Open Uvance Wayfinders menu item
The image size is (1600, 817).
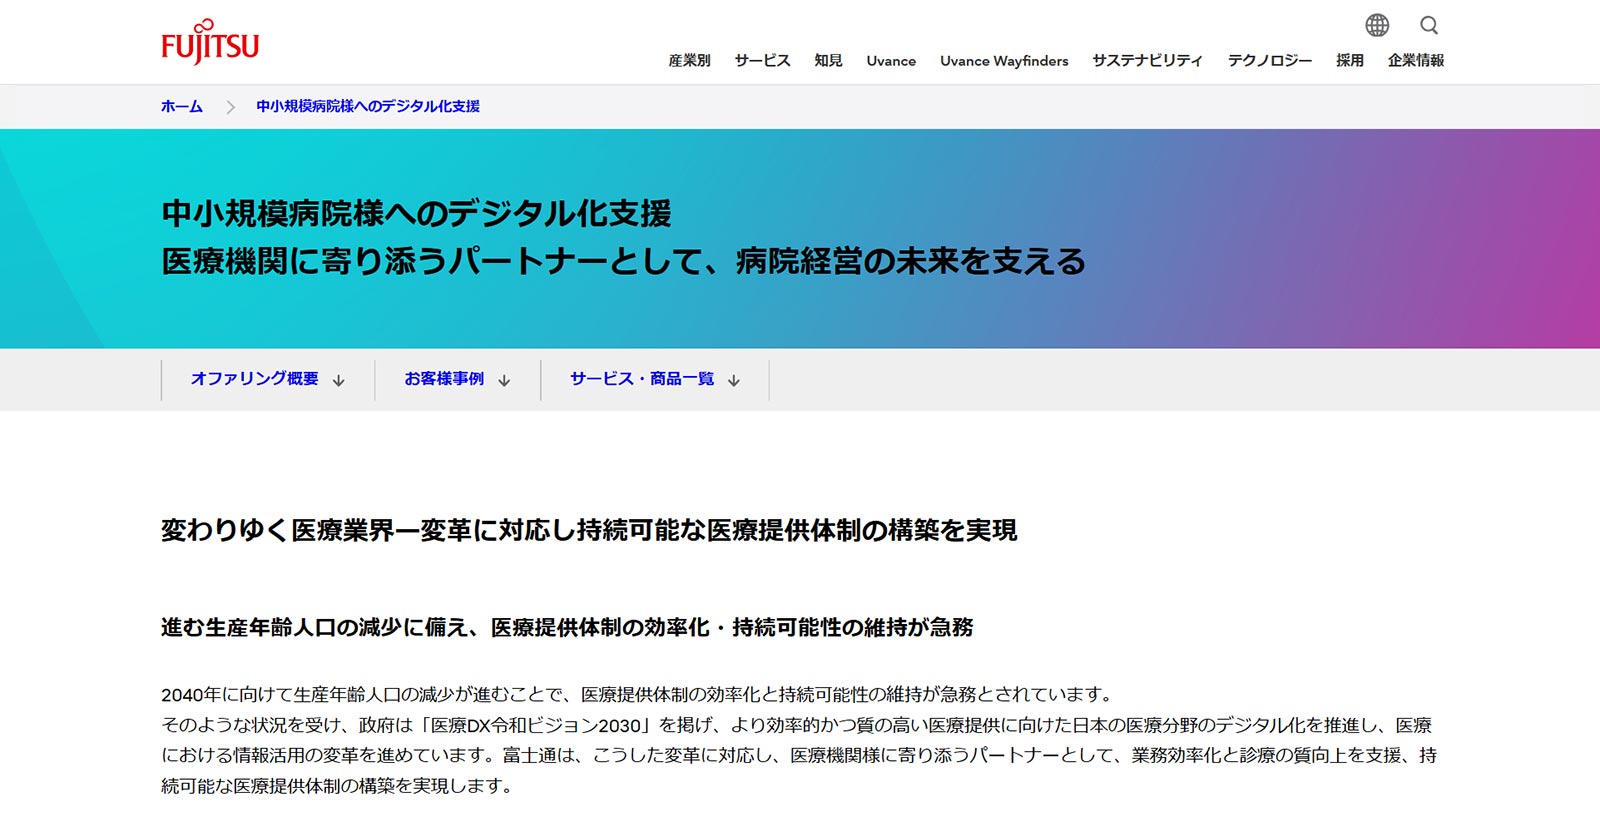pos(1004,61)
